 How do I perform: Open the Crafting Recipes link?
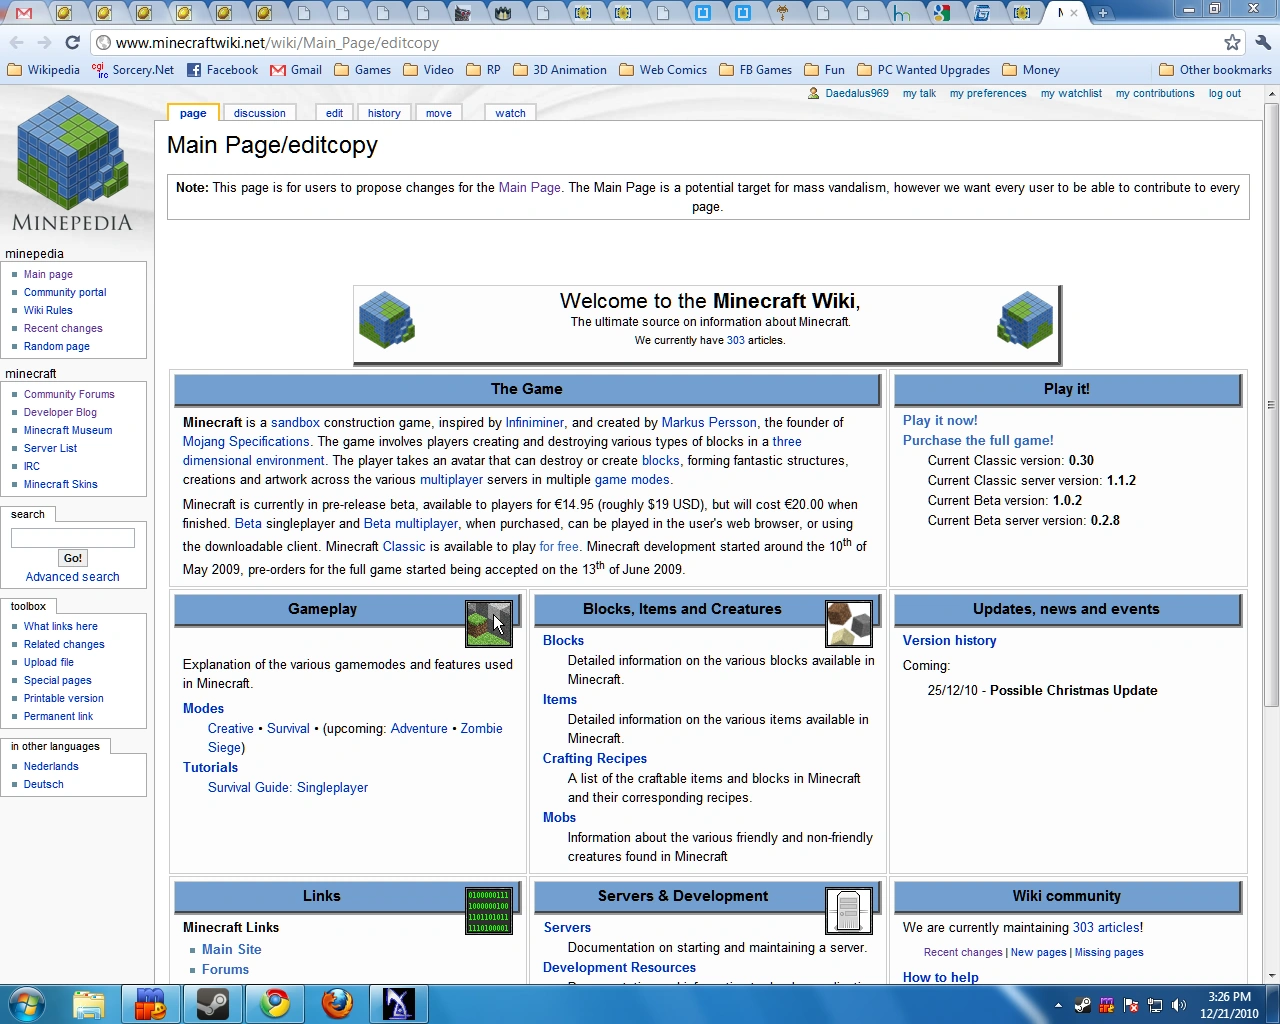click(x=595, y=758)
